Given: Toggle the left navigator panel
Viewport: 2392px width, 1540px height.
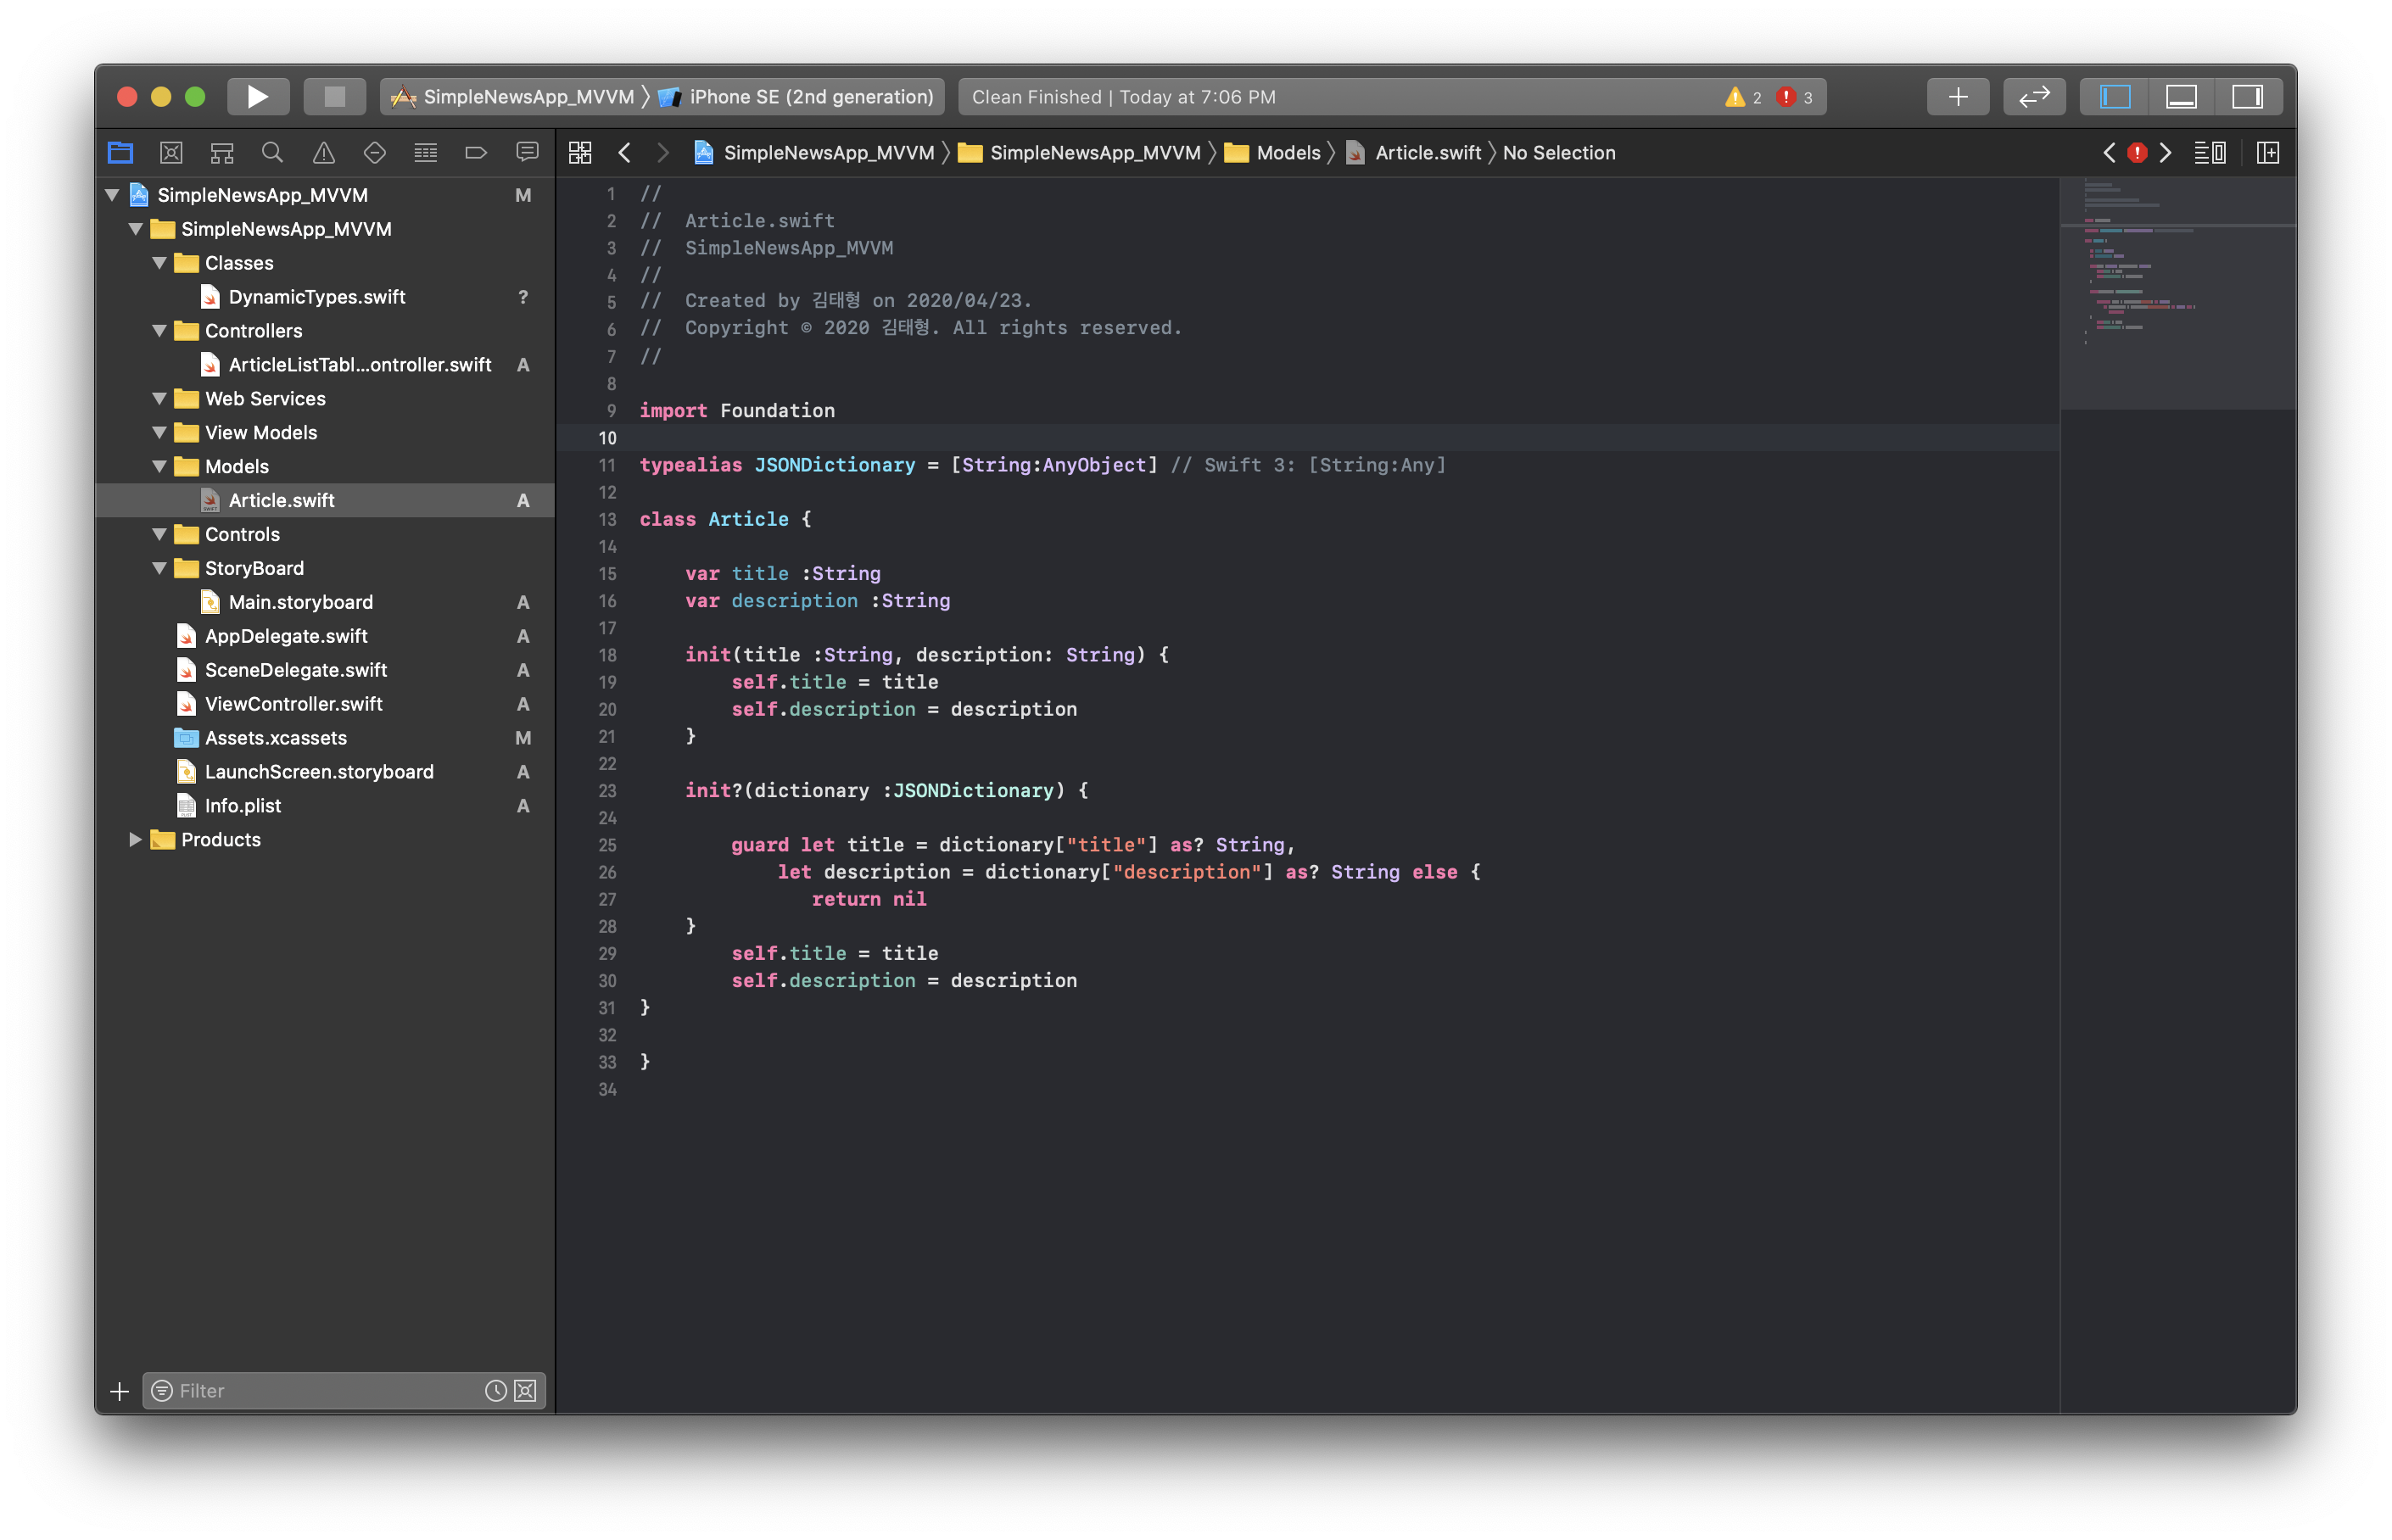Looking at the screenshot, I should click(x=2114, y=97).
